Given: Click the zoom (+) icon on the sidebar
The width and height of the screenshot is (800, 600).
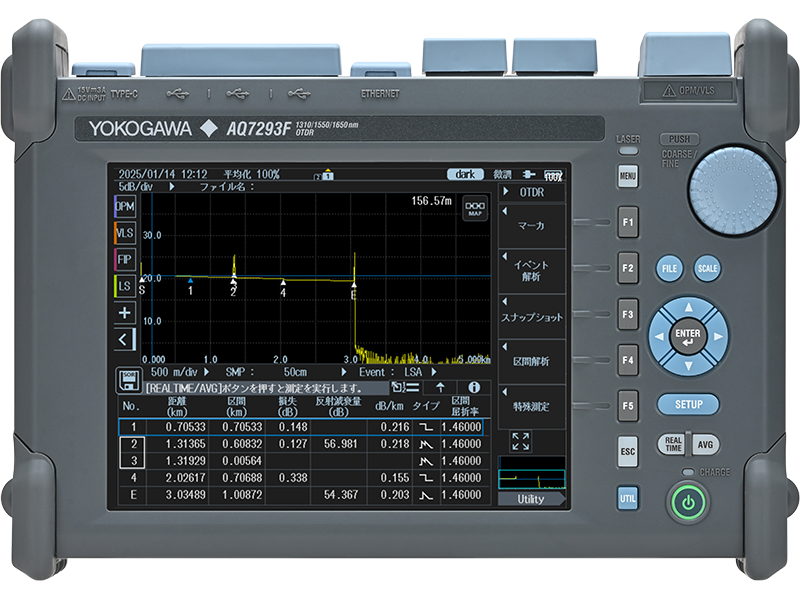Looking at the screenshot, I should pos(122,313).
